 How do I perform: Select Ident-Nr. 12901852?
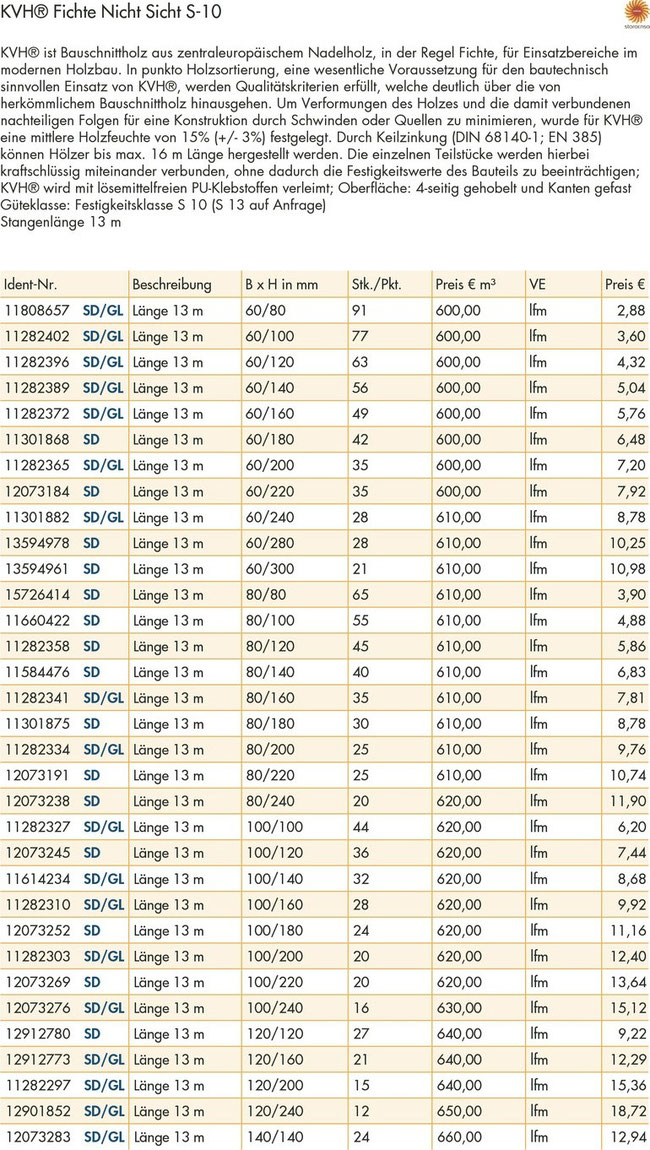tap(37, 1111)
